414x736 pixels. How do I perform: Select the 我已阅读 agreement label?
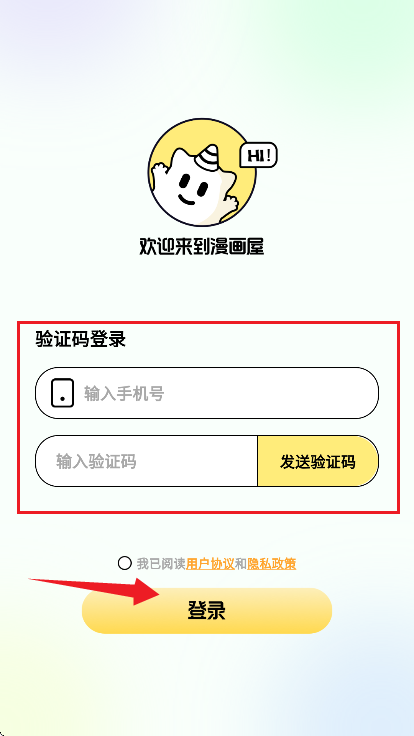point(161,563)
